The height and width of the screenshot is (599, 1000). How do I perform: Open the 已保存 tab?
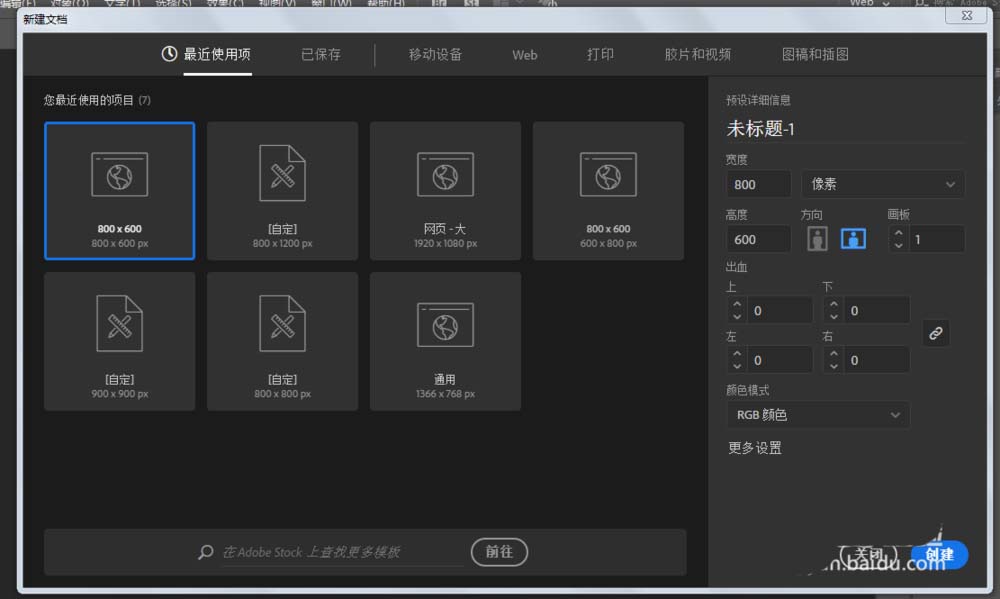click(321, 55)
